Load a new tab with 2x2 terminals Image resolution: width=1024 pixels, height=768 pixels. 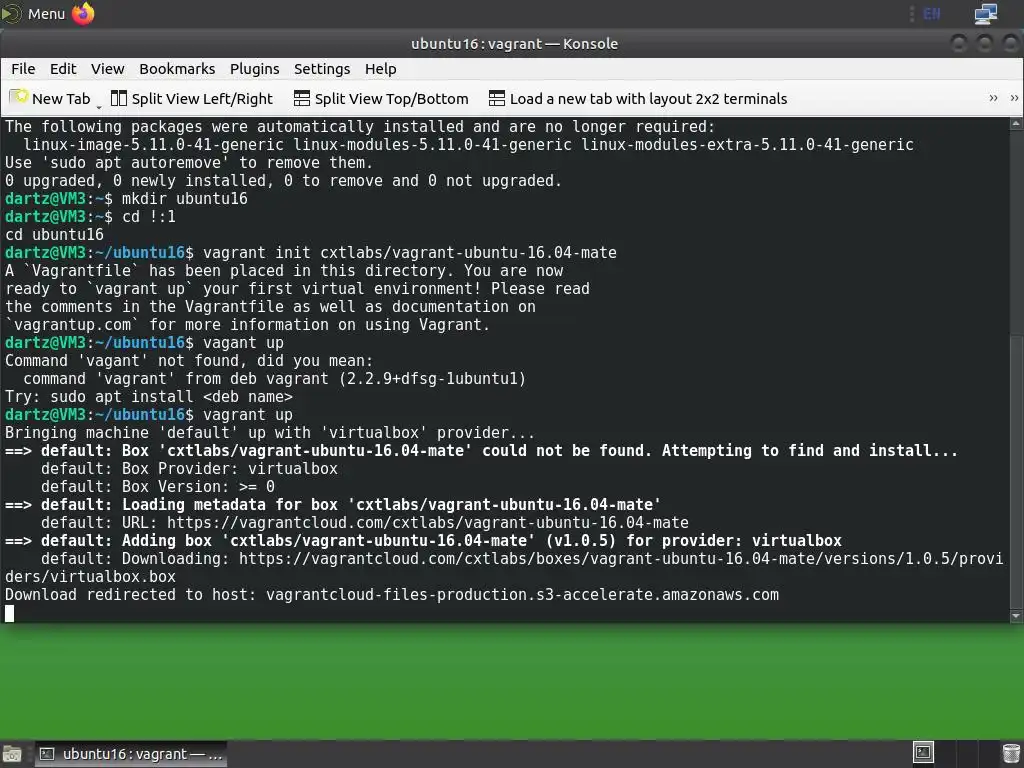(x=638, y=99)
